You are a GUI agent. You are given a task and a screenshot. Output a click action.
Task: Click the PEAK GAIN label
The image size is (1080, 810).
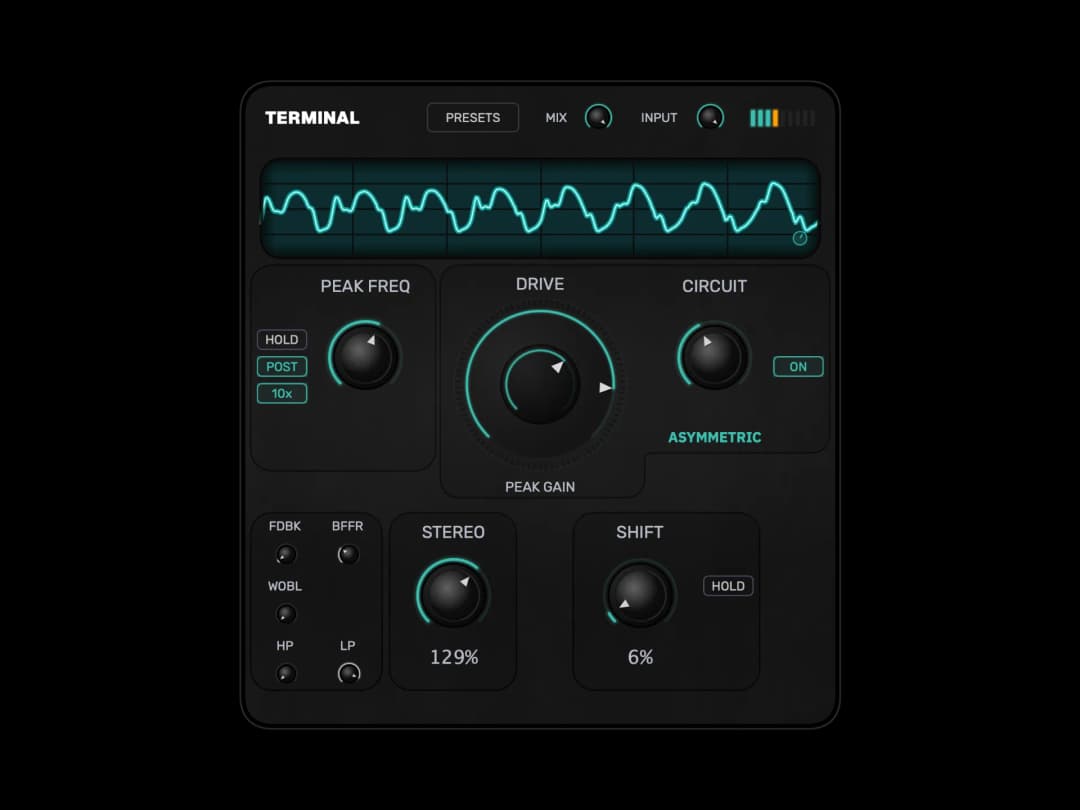(539, 487)
